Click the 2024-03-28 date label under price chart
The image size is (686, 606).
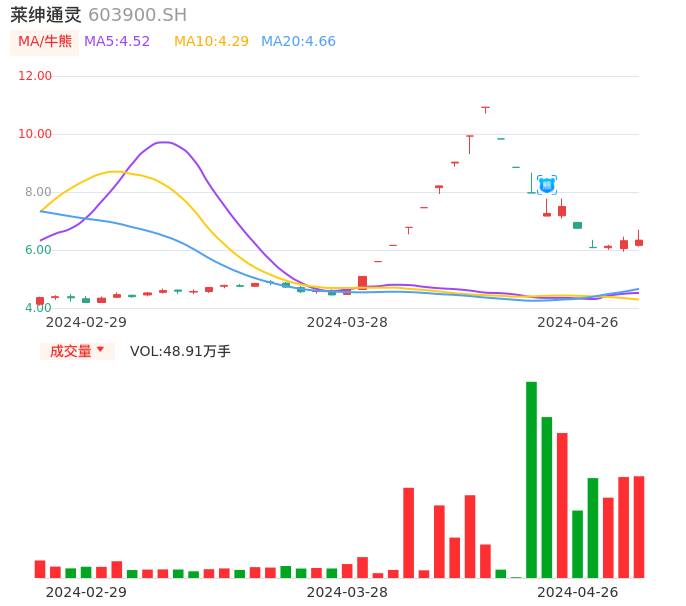pos(347,322)
